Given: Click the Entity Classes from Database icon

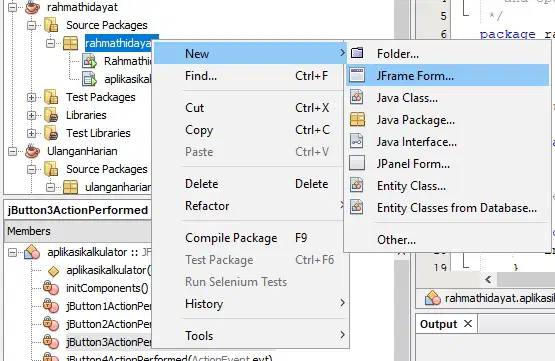Looking at the screenshot, I should 356,207.
